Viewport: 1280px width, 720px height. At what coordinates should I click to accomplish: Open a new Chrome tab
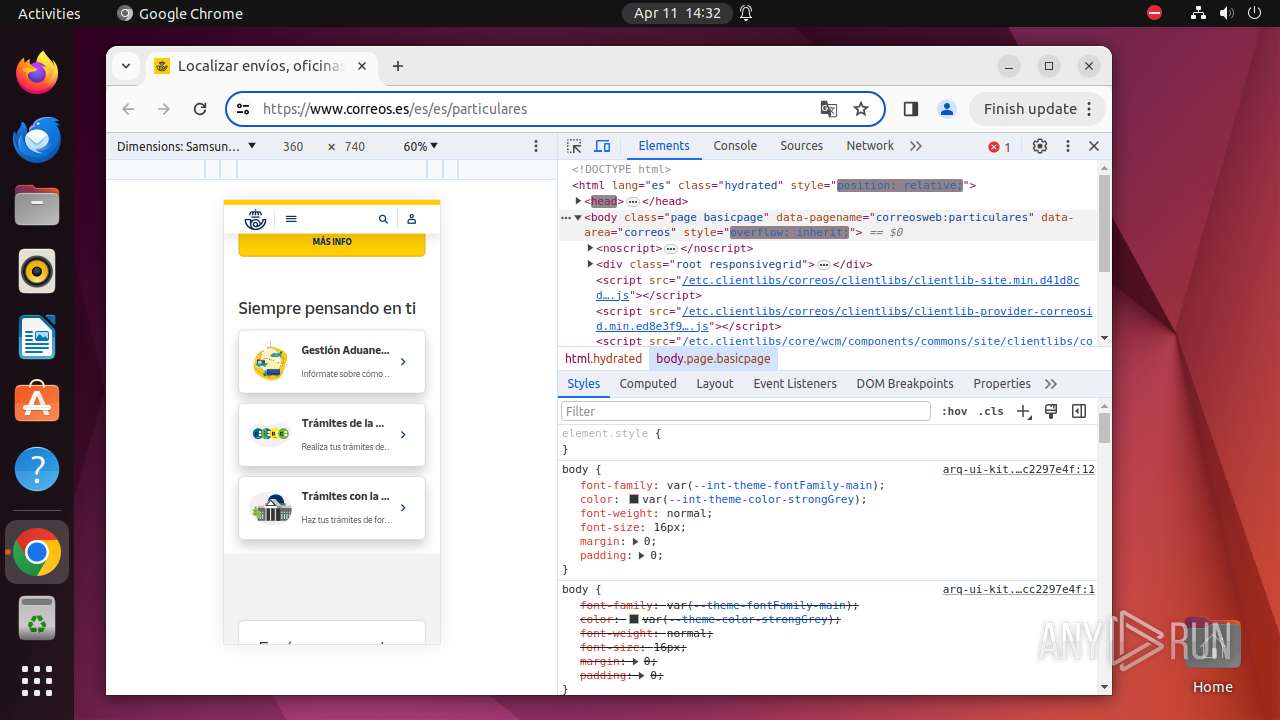click(398, 66)
